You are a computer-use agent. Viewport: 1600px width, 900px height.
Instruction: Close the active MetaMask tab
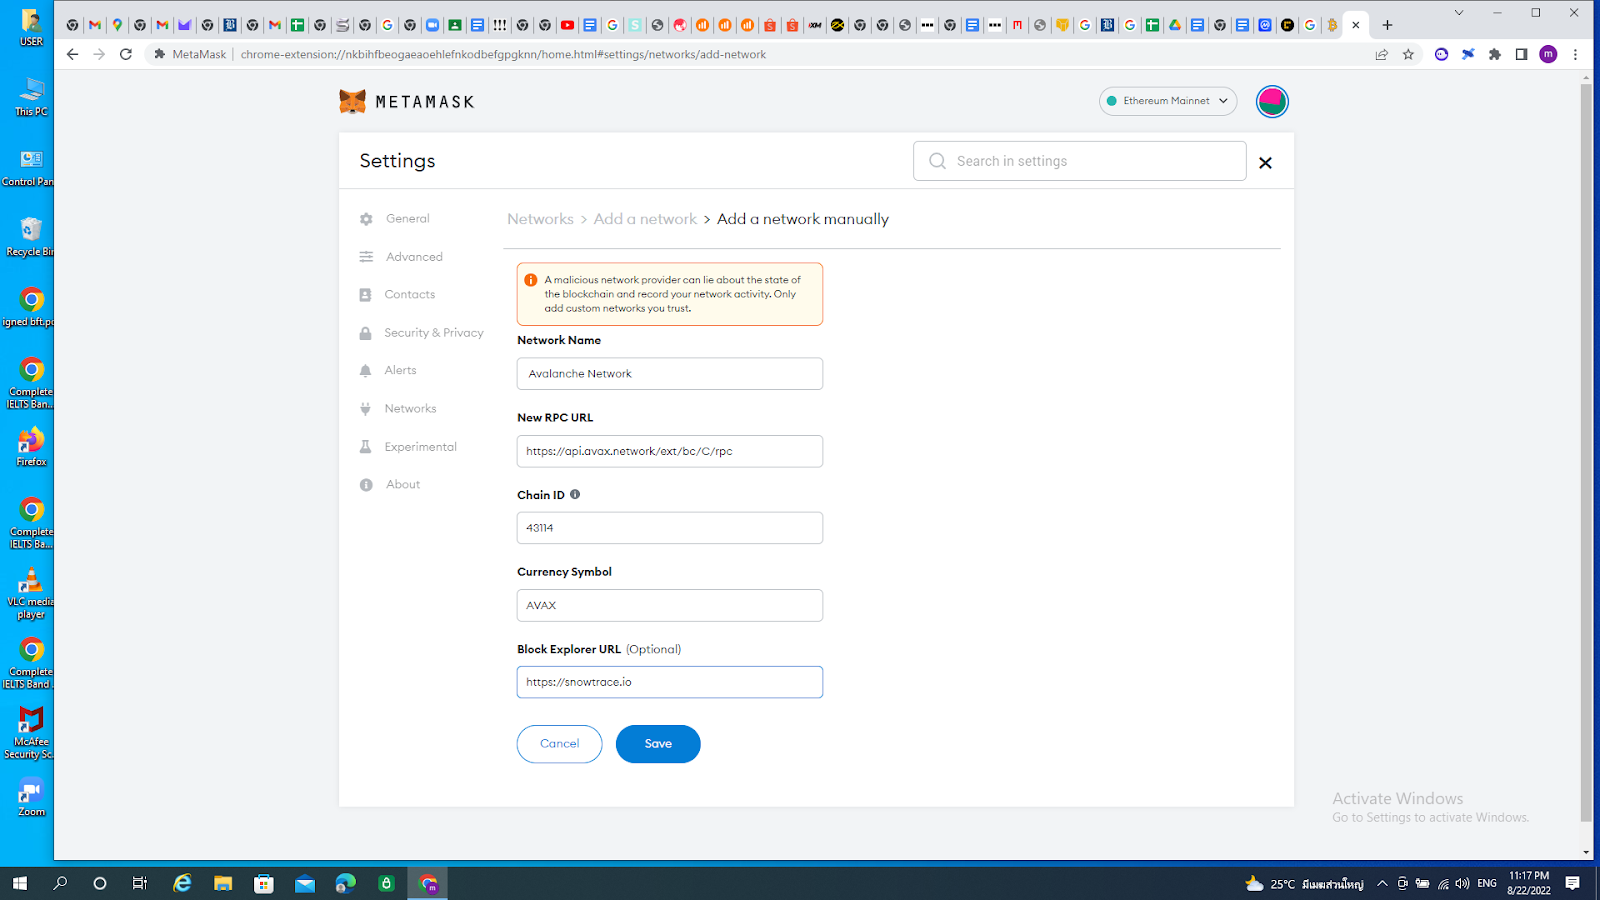[1356, 25]
